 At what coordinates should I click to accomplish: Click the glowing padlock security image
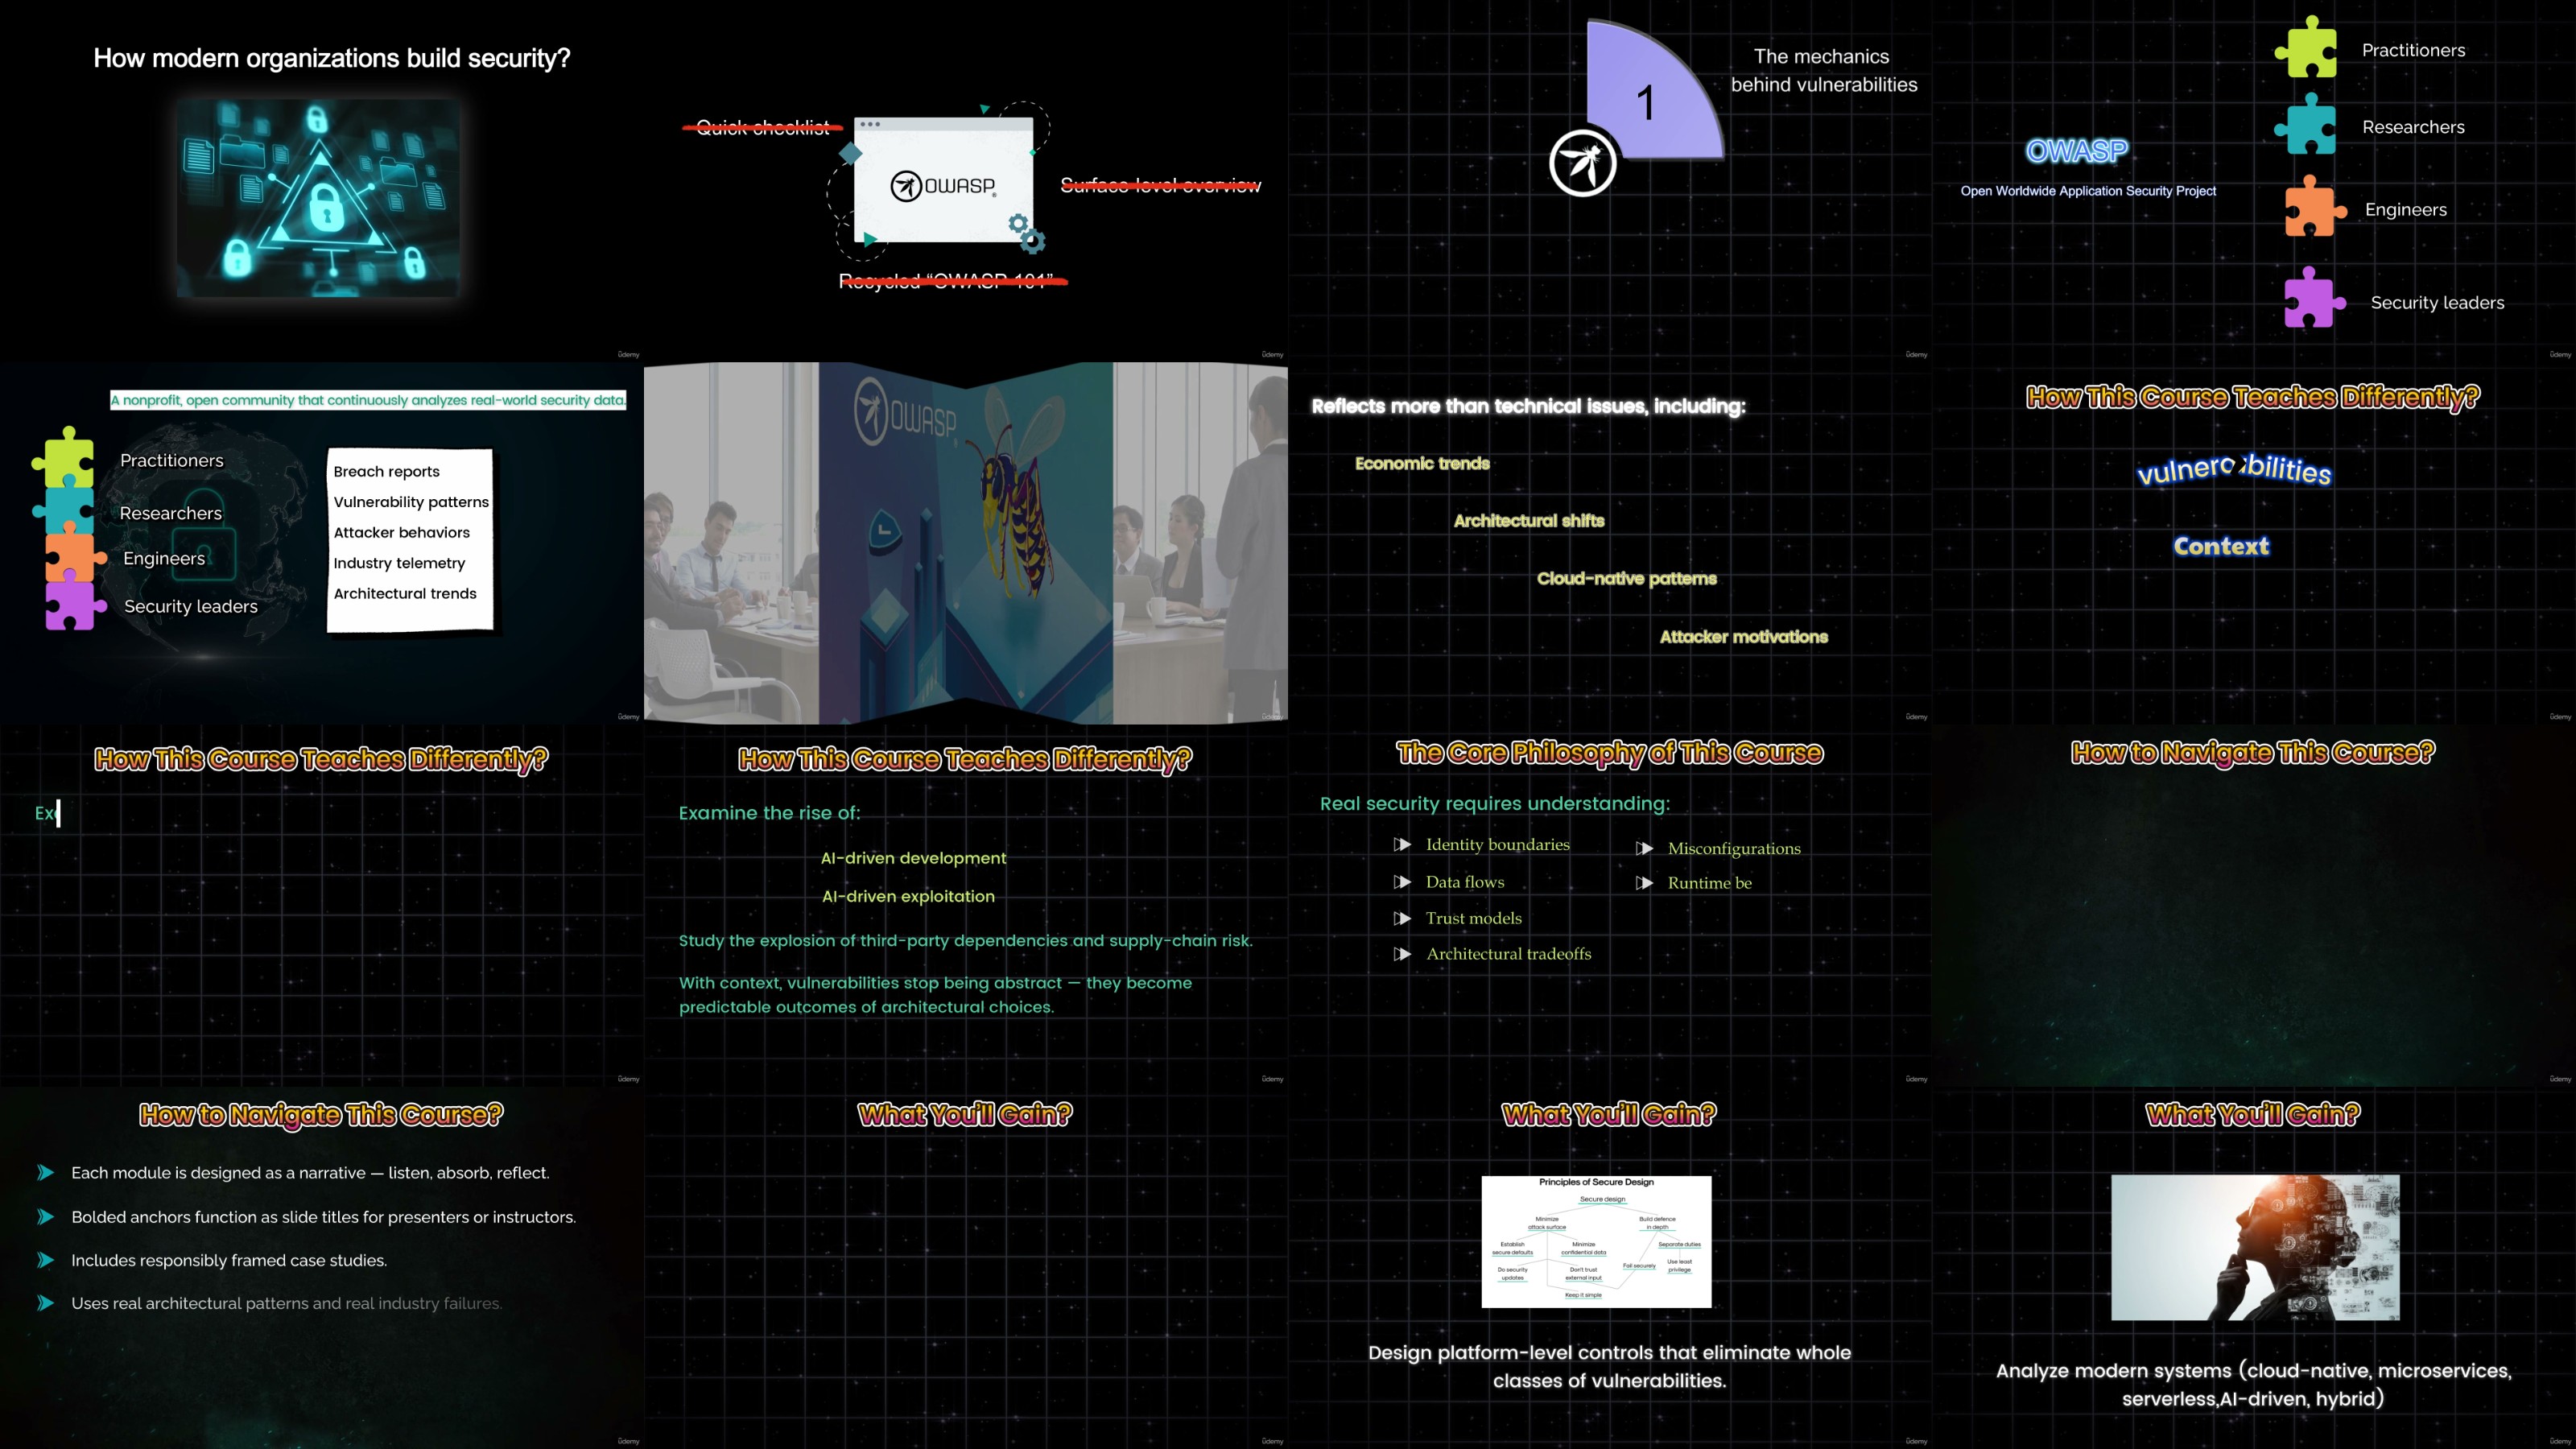click(319, 198)
